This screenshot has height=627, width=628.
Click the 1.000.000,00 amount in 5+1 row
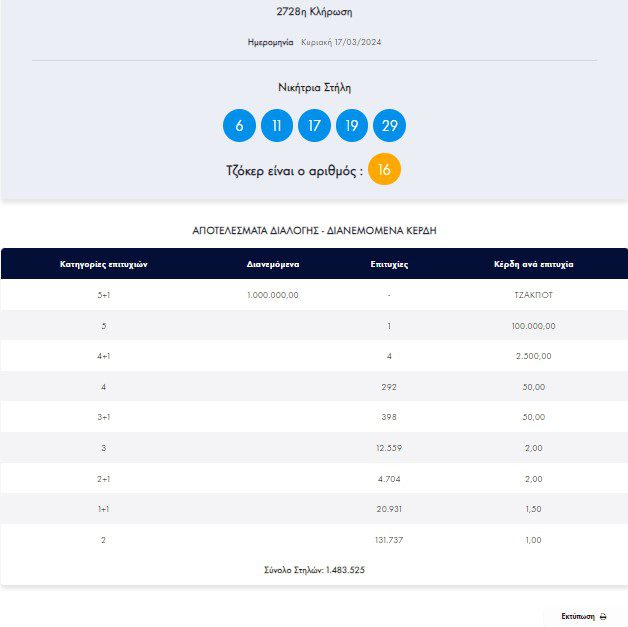point(273,295)
